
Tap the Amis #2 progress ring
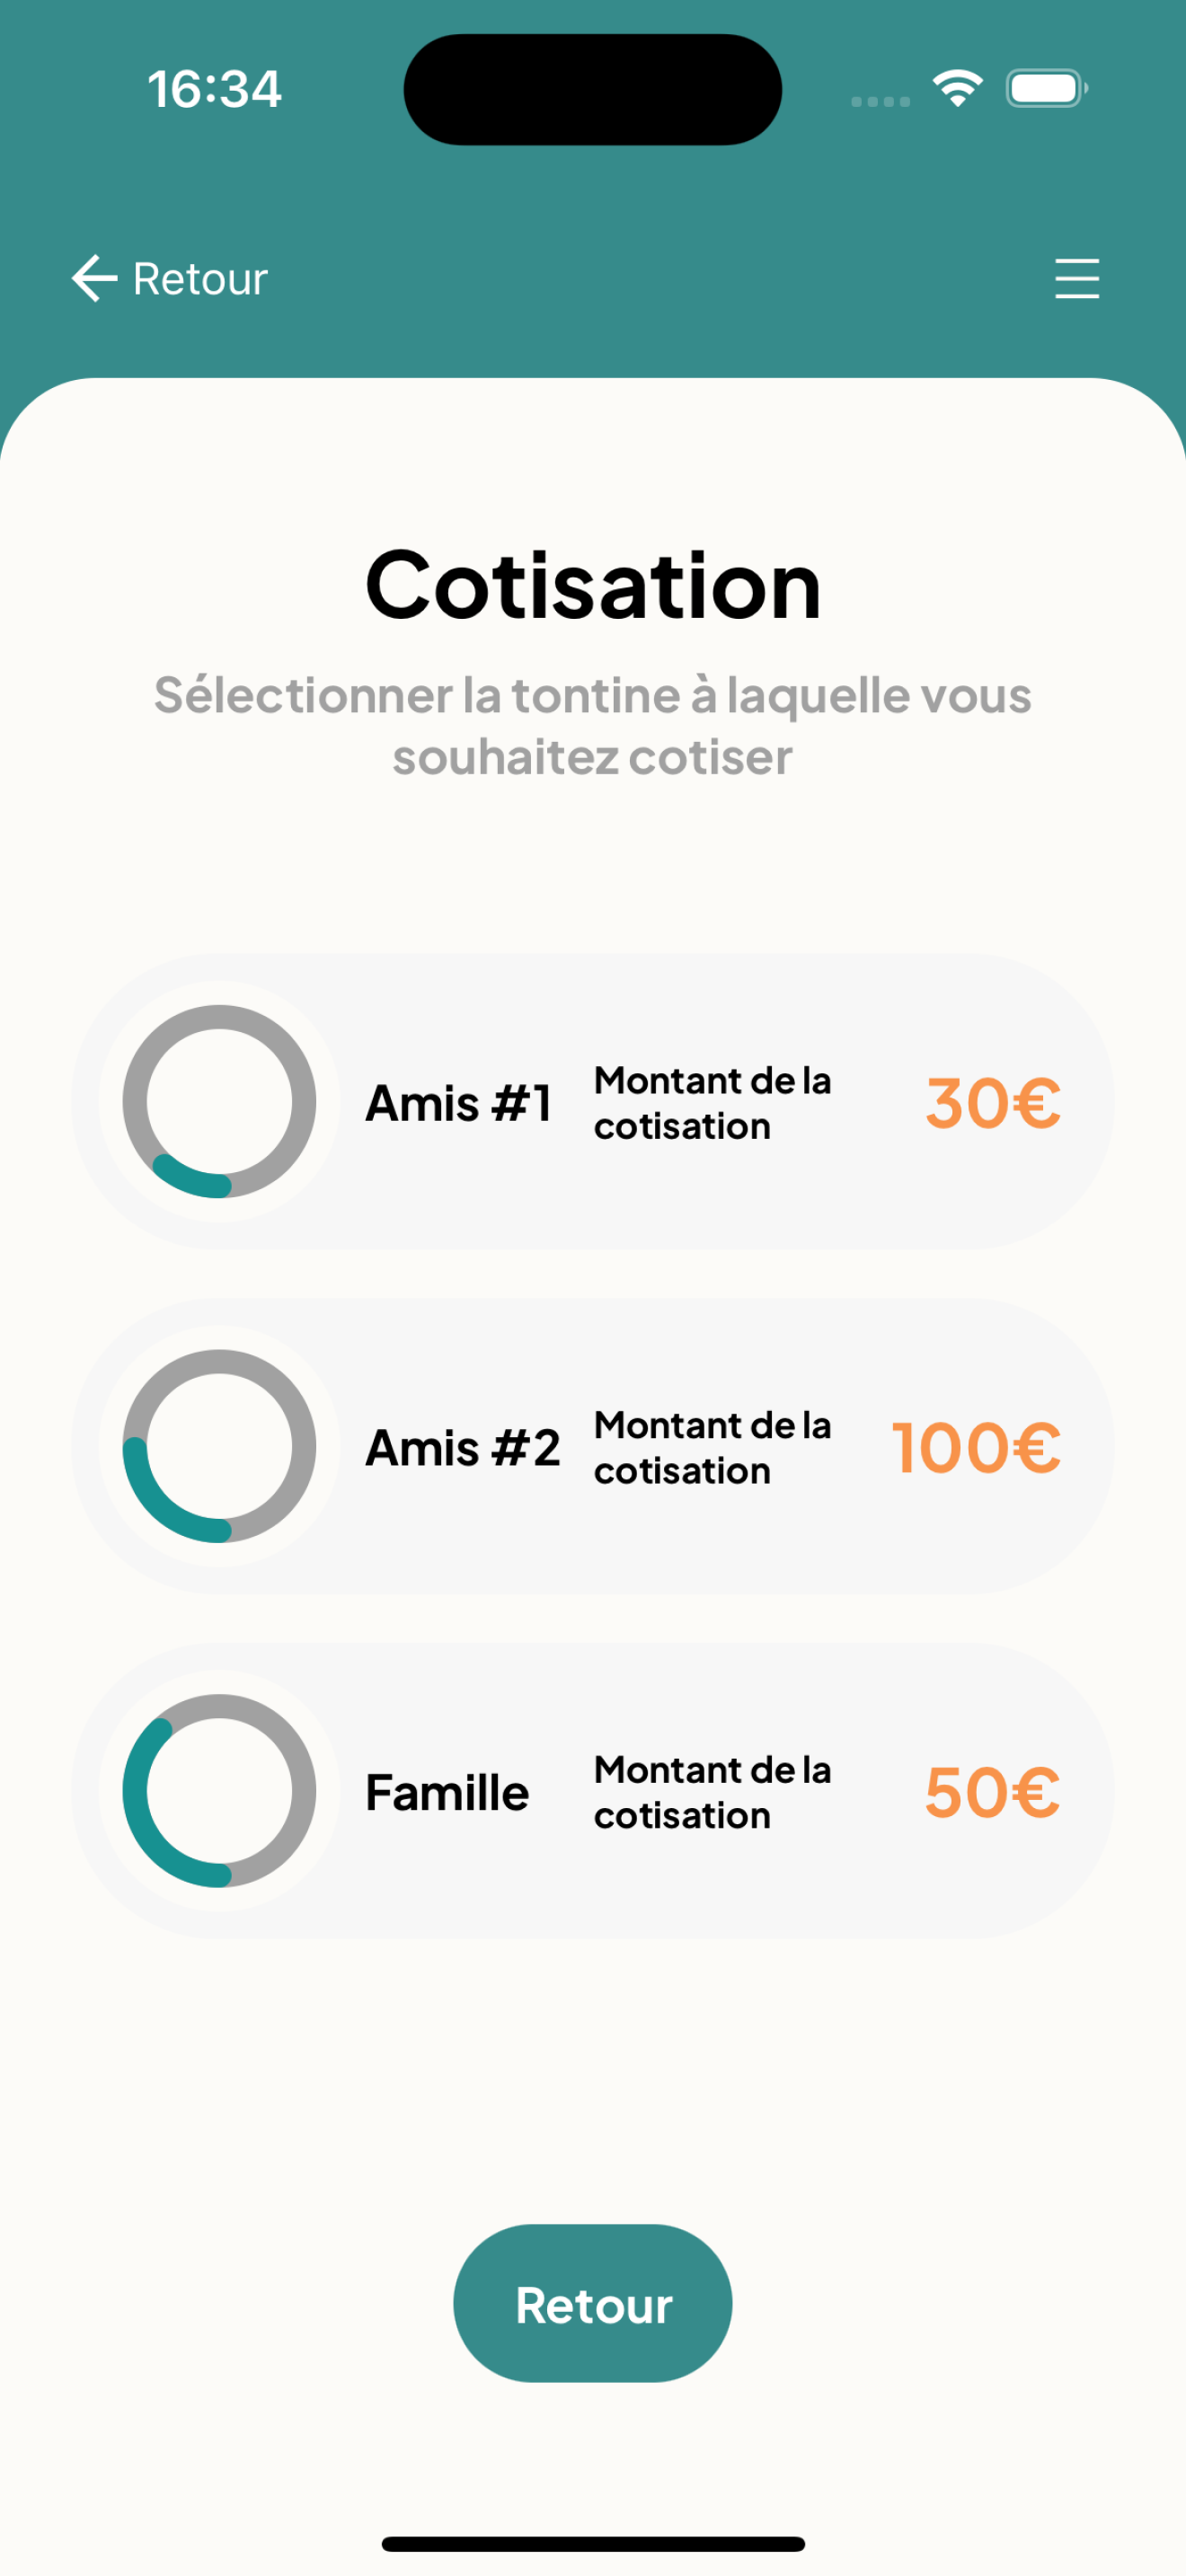219,1446
